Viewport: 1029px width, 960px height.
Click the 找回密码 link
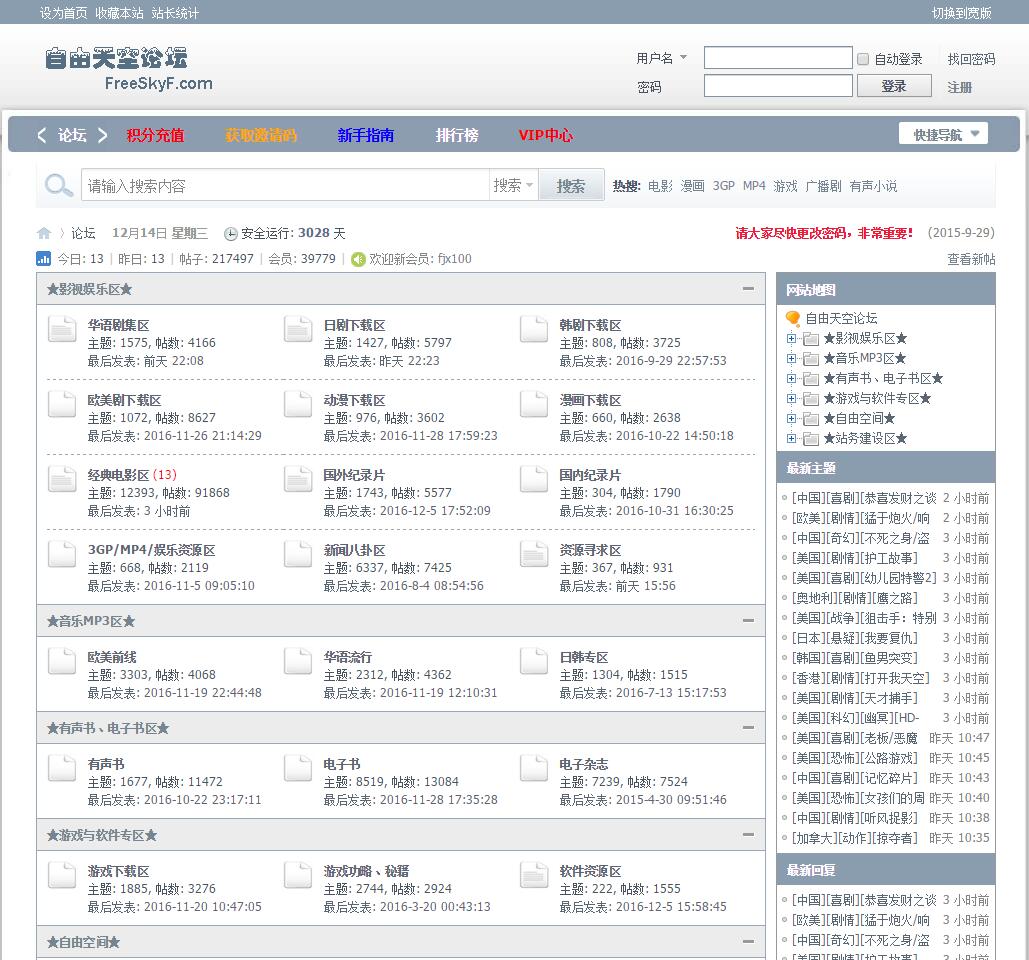point(971,59)
